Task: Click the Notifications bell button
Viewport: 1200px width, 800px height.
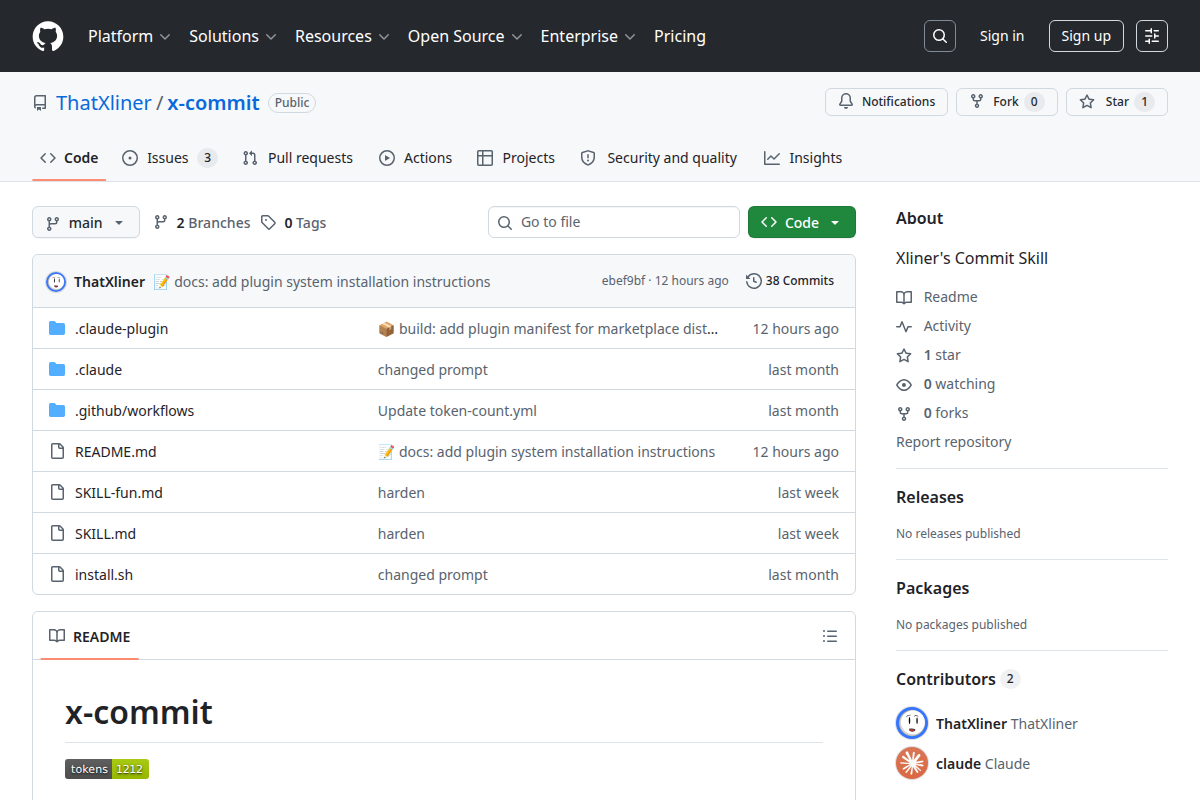Action: click(886, 102)
